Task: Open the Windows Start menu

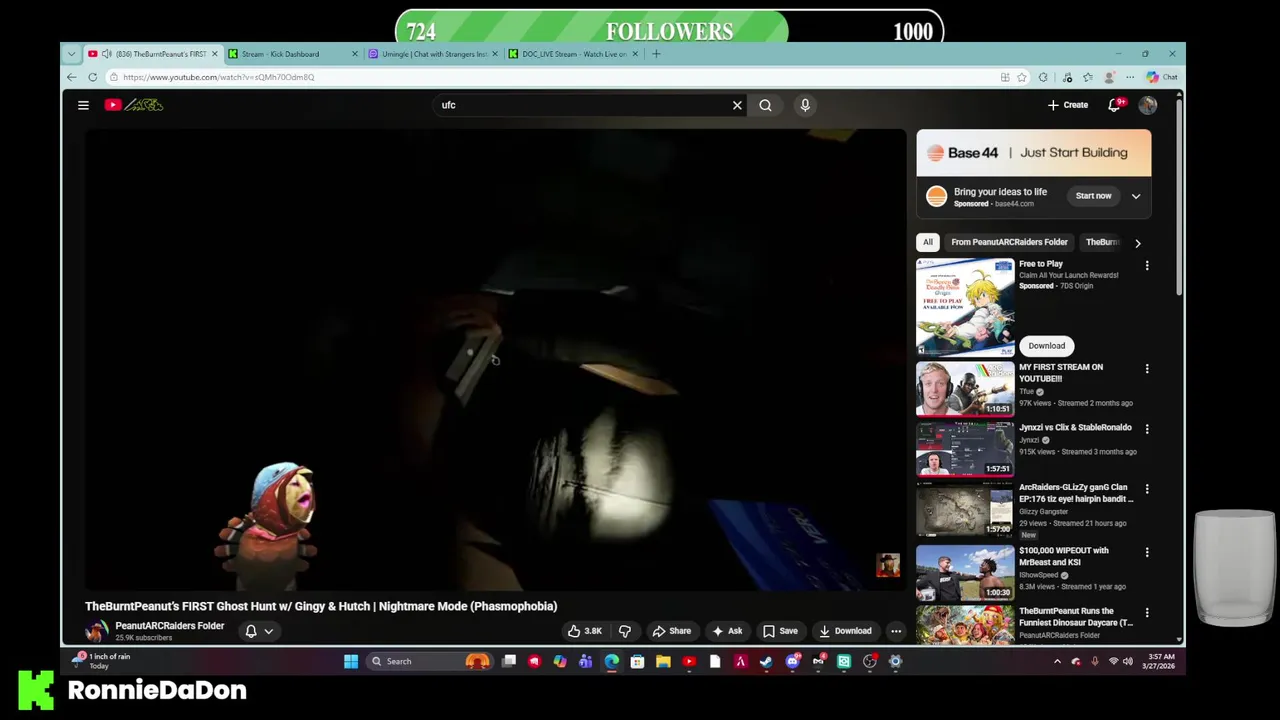Action: click(x=351, y=661)
